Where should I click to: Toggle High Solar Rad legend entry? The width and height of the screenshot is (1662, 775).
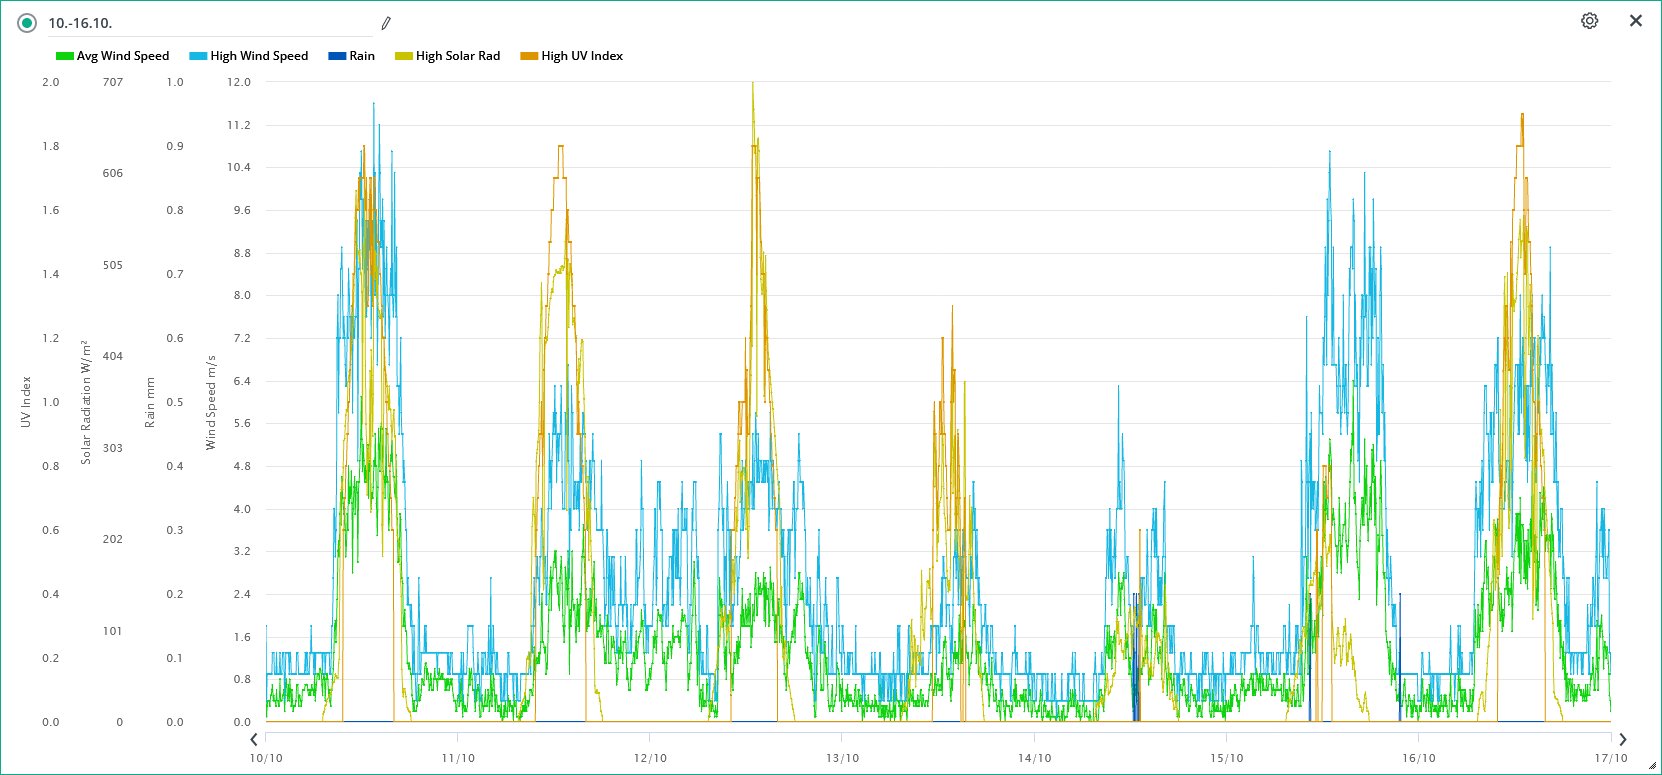(457, 56)
